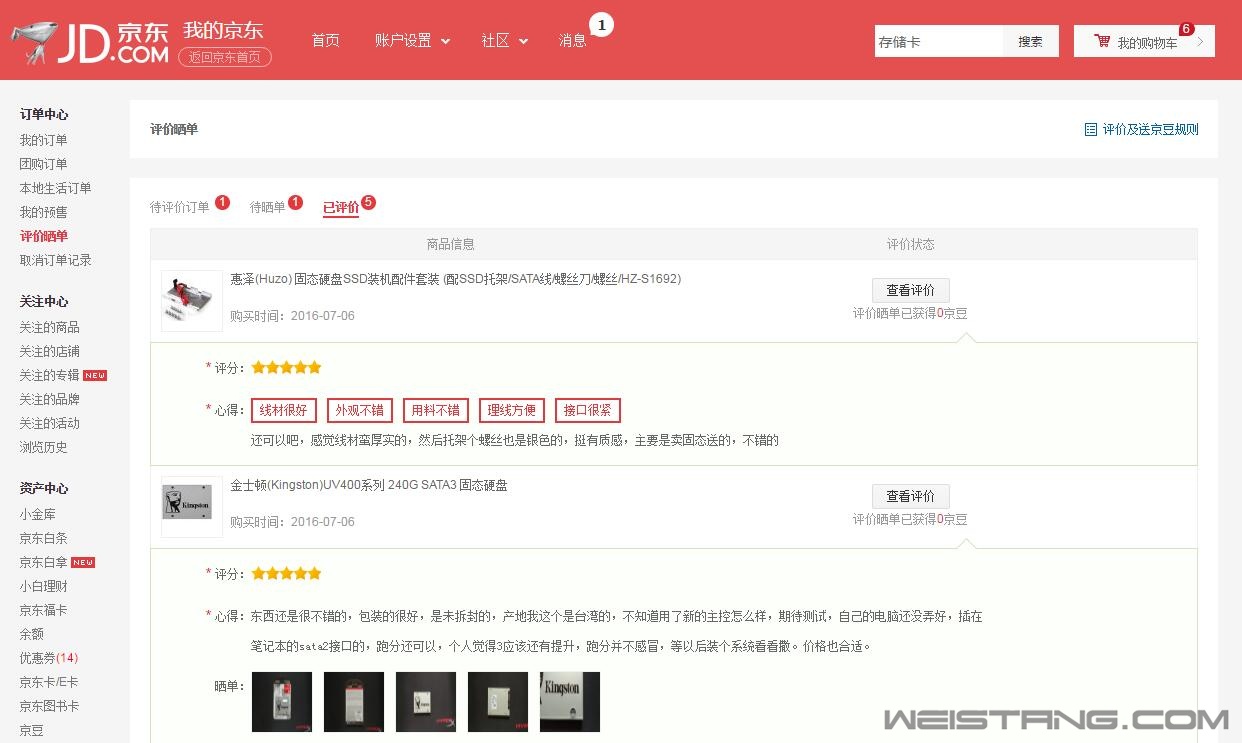Open 小金库 in the sidebar
1242x743 pixels.
pos(38,514)
